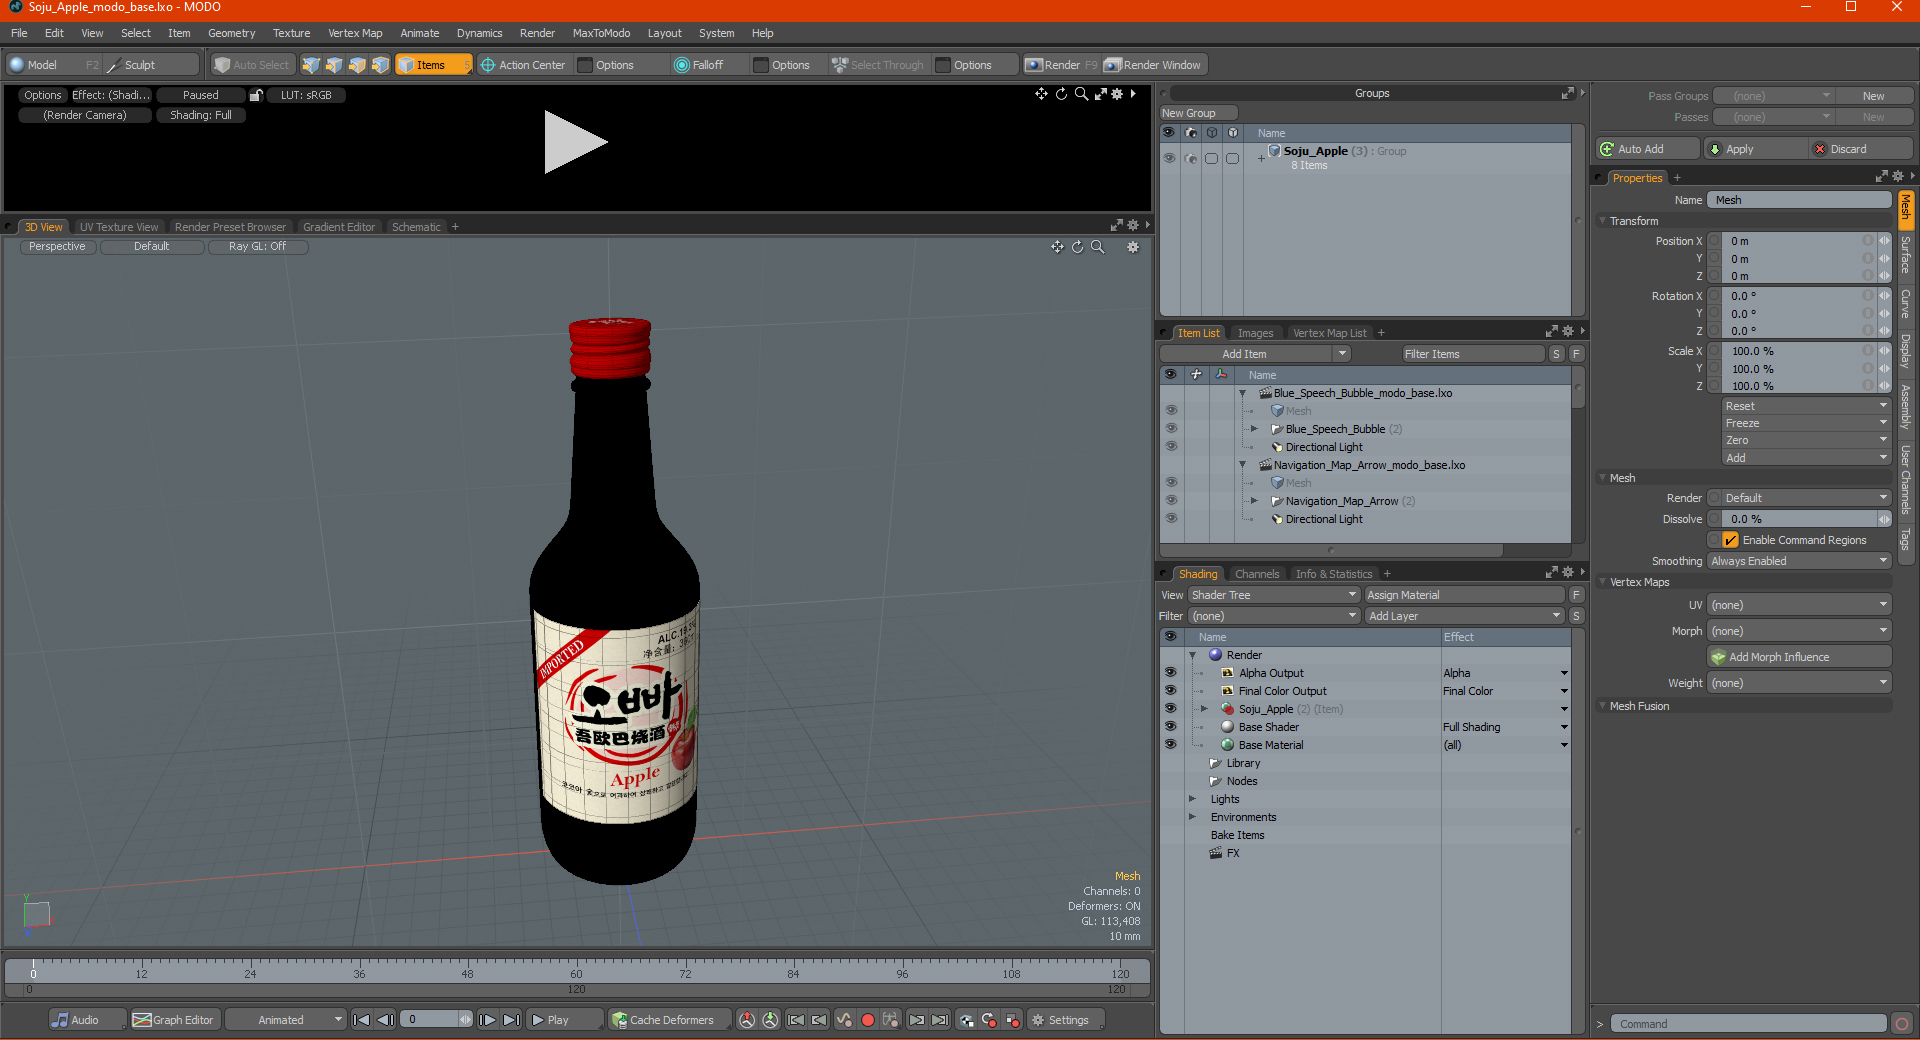Open the Add Item dropdown
The width and height of the screenshot is (1920, 1040).
point(1255,354)
